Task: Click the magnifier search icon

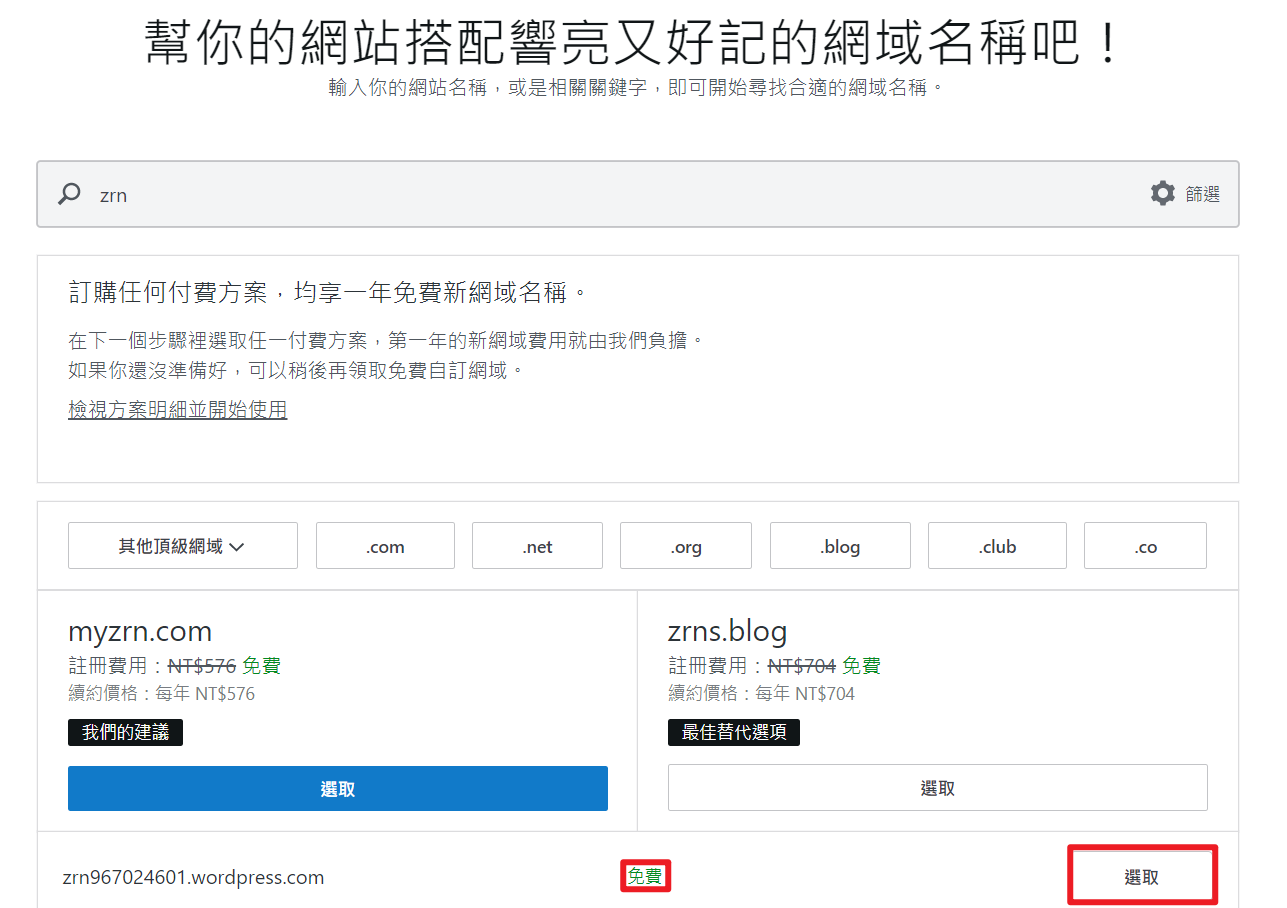Action: coord(69,194)
